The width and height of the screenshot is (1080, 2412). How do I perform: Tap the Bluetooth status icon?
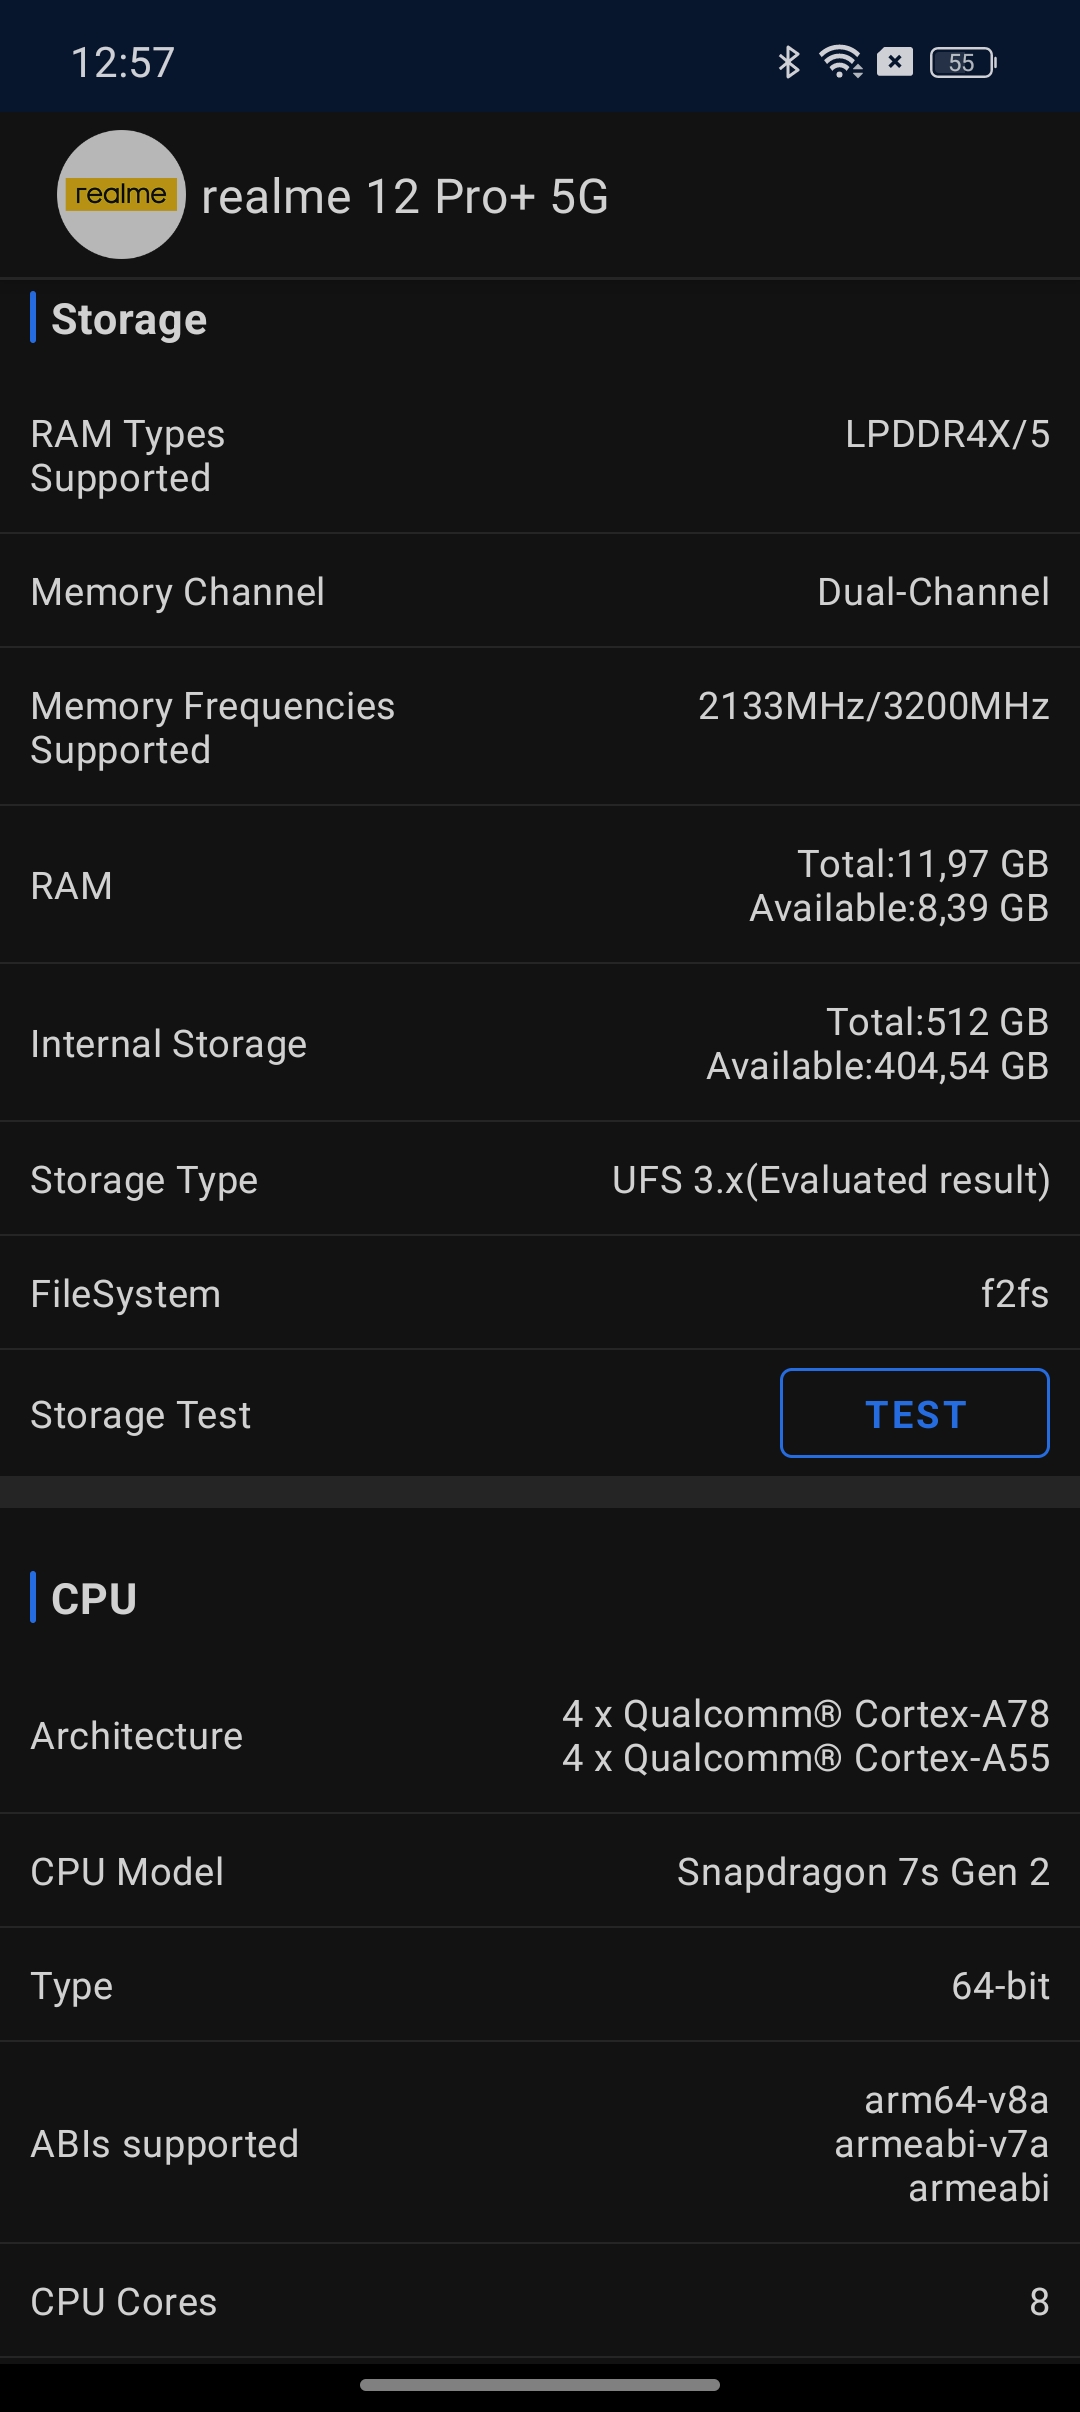coord(789,62)
